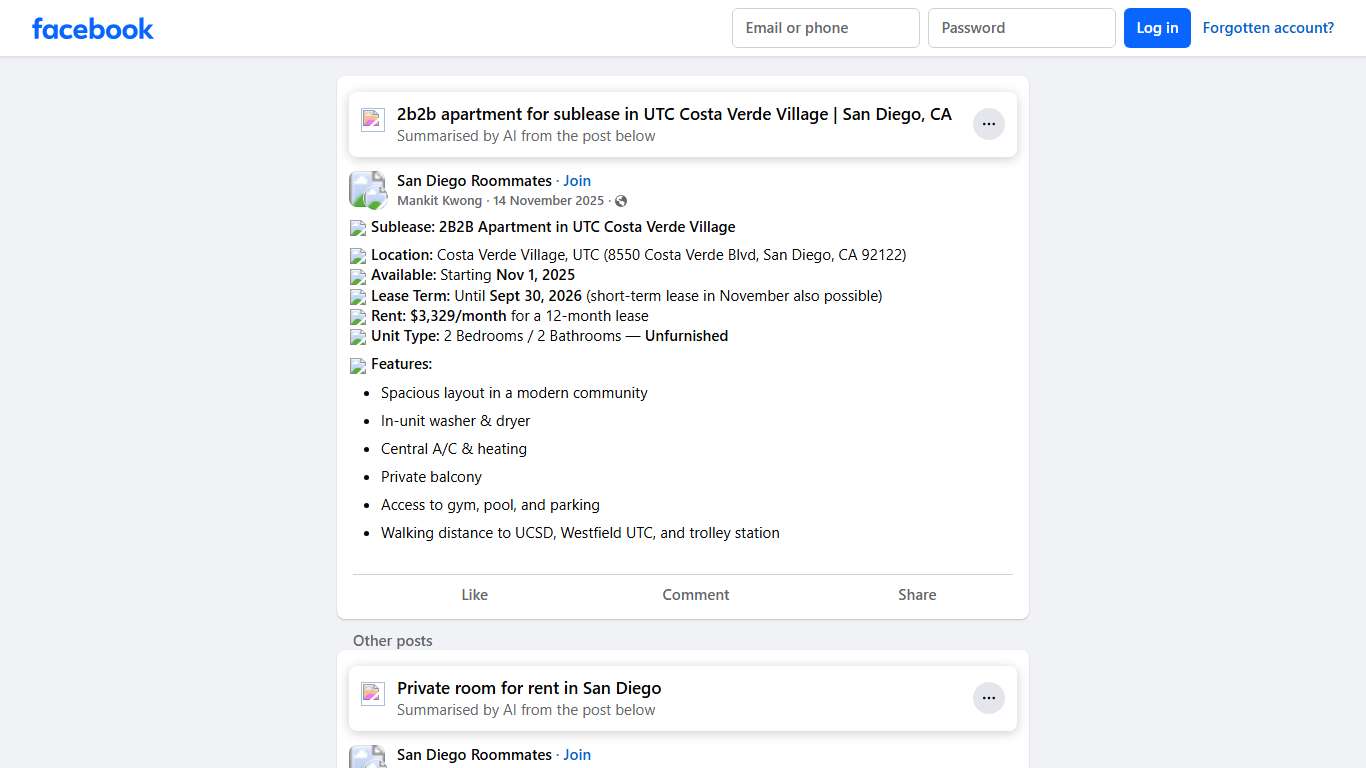Open the Forgotten account page
The height and width of the screenshot is (768, 1366).
click(x=1268, y=27)
